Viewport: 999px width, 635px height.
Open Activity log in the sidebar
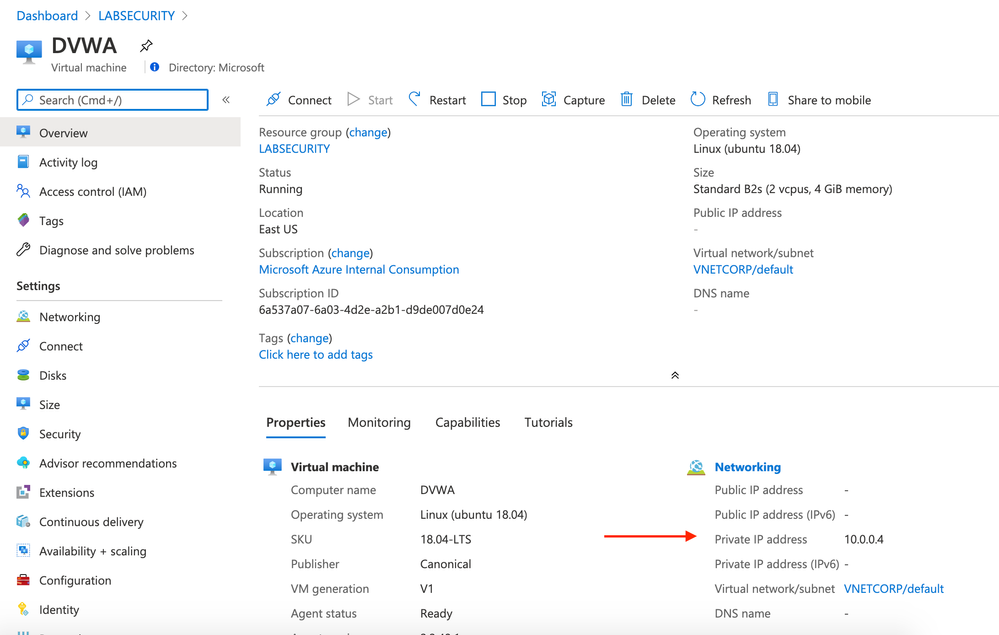tap(68, 162)
